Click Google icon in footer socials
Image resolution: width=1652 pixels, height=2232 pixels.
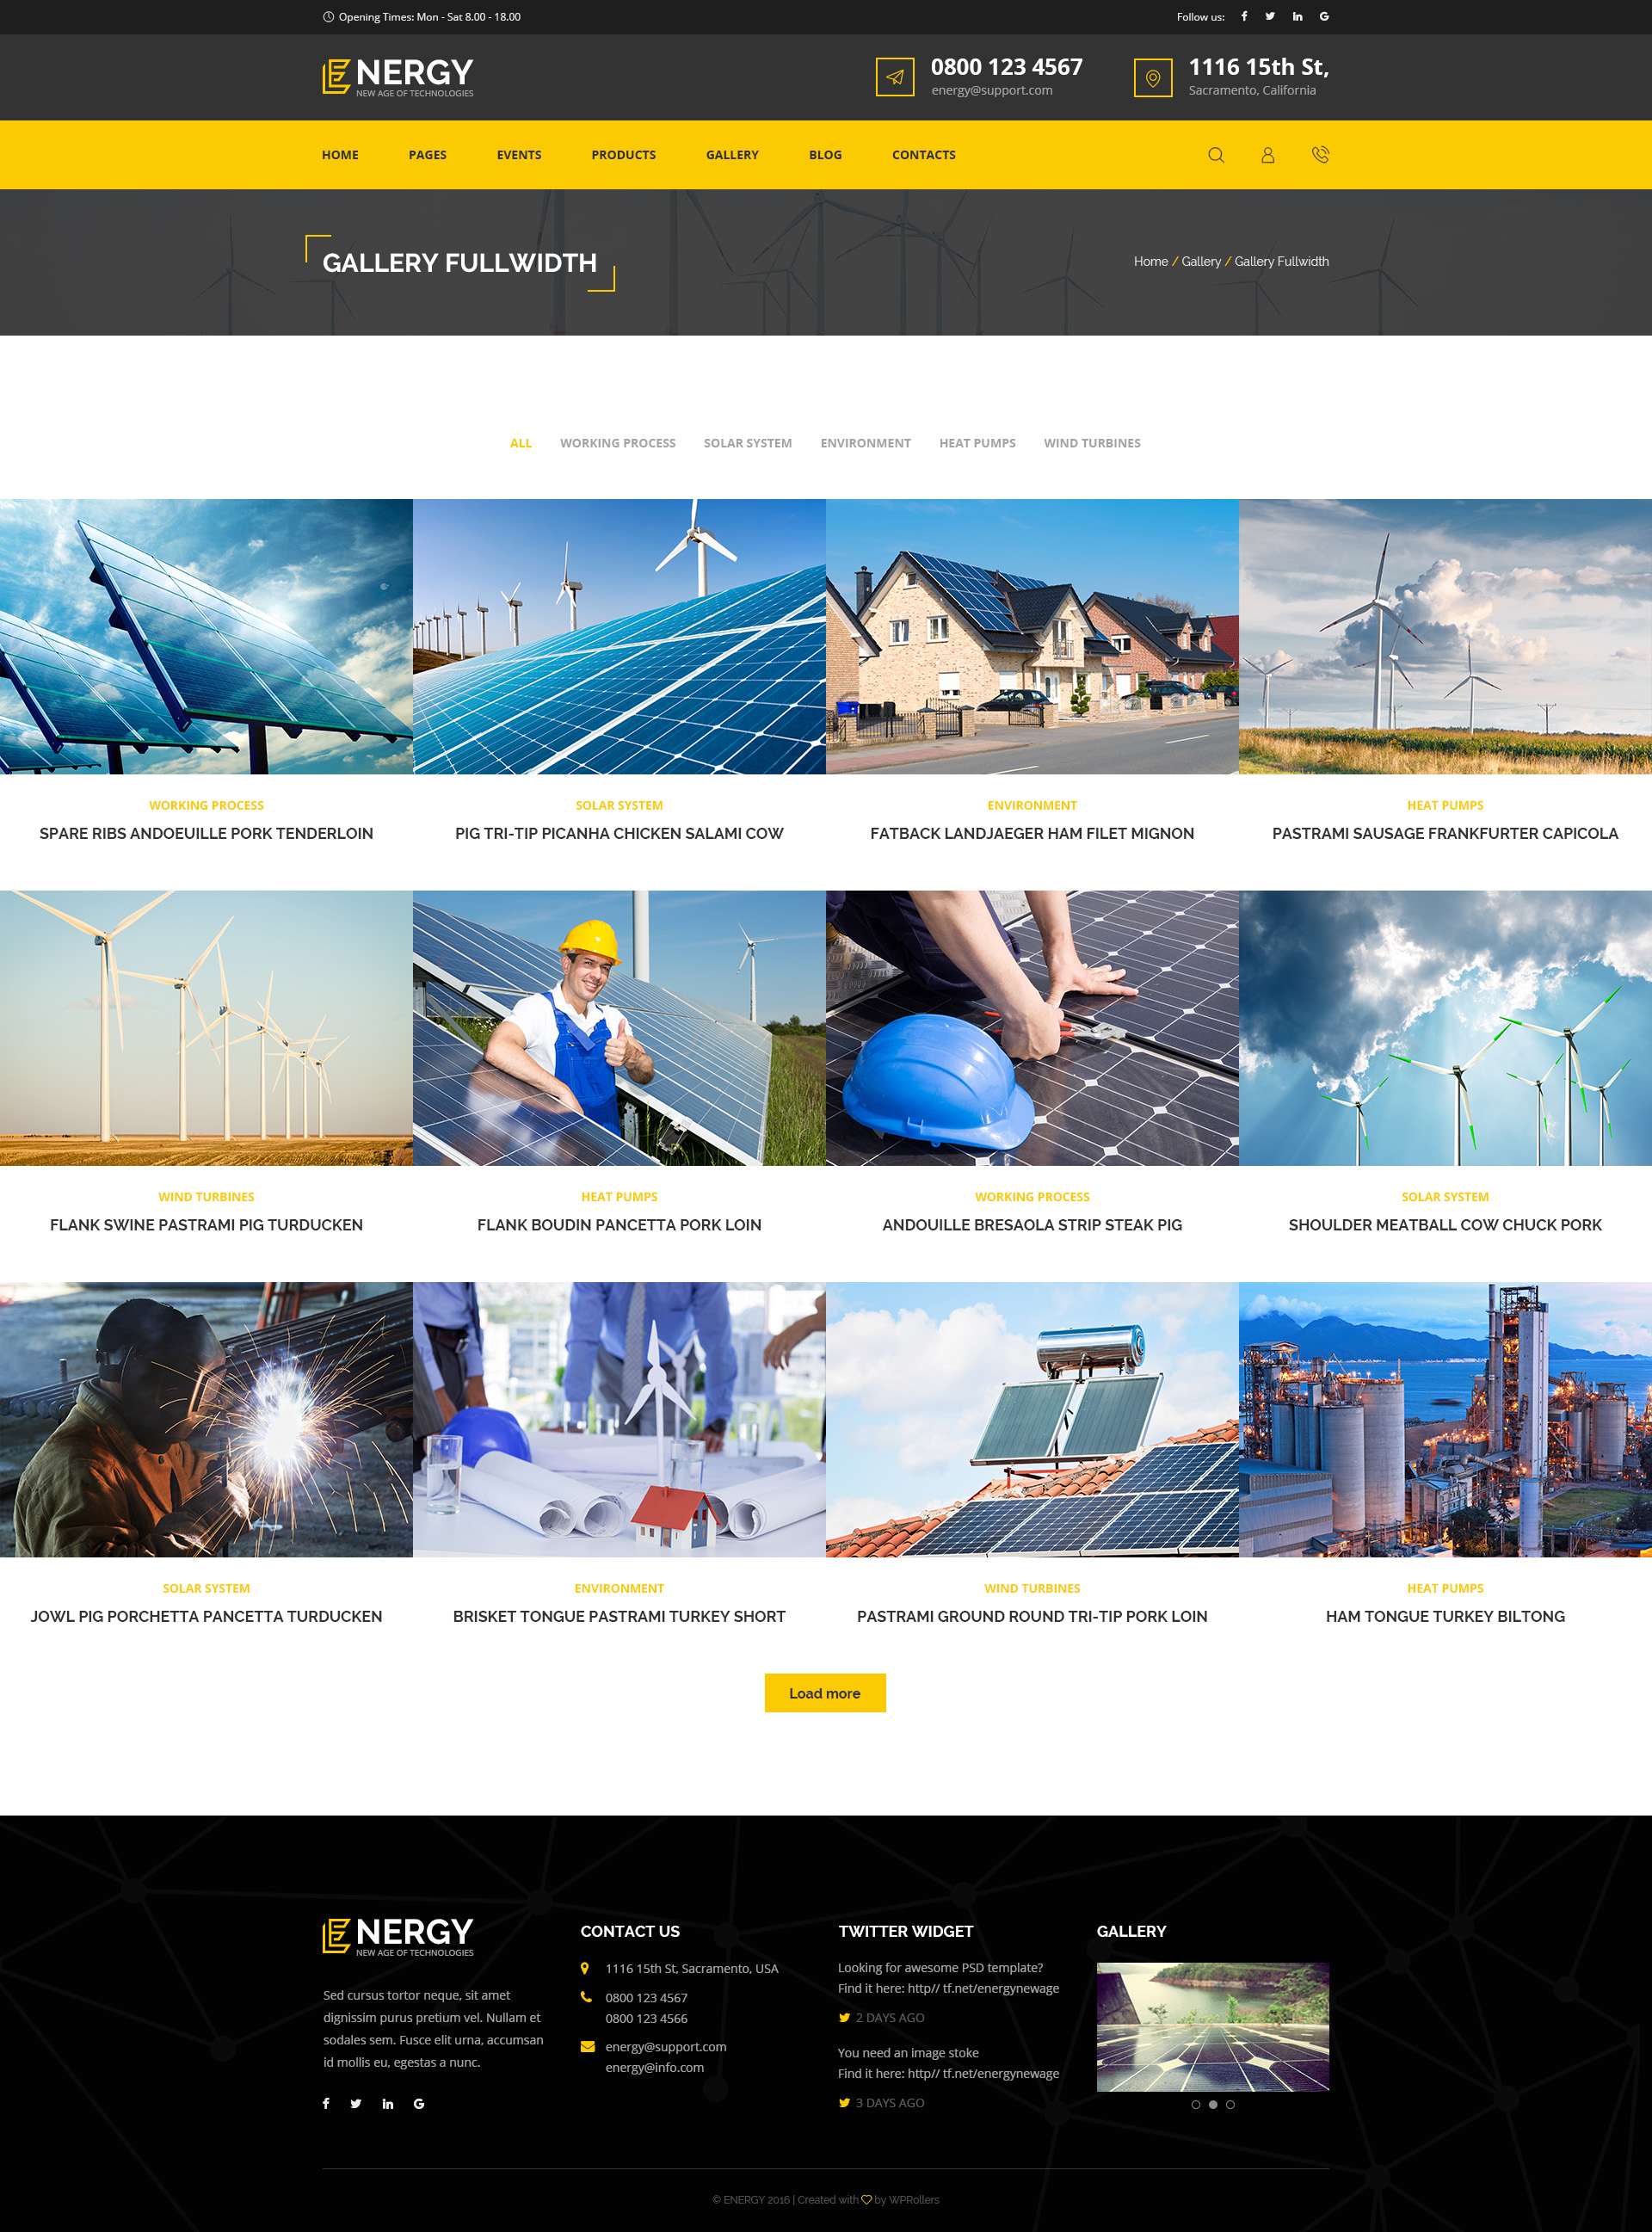click(419, 2103)
